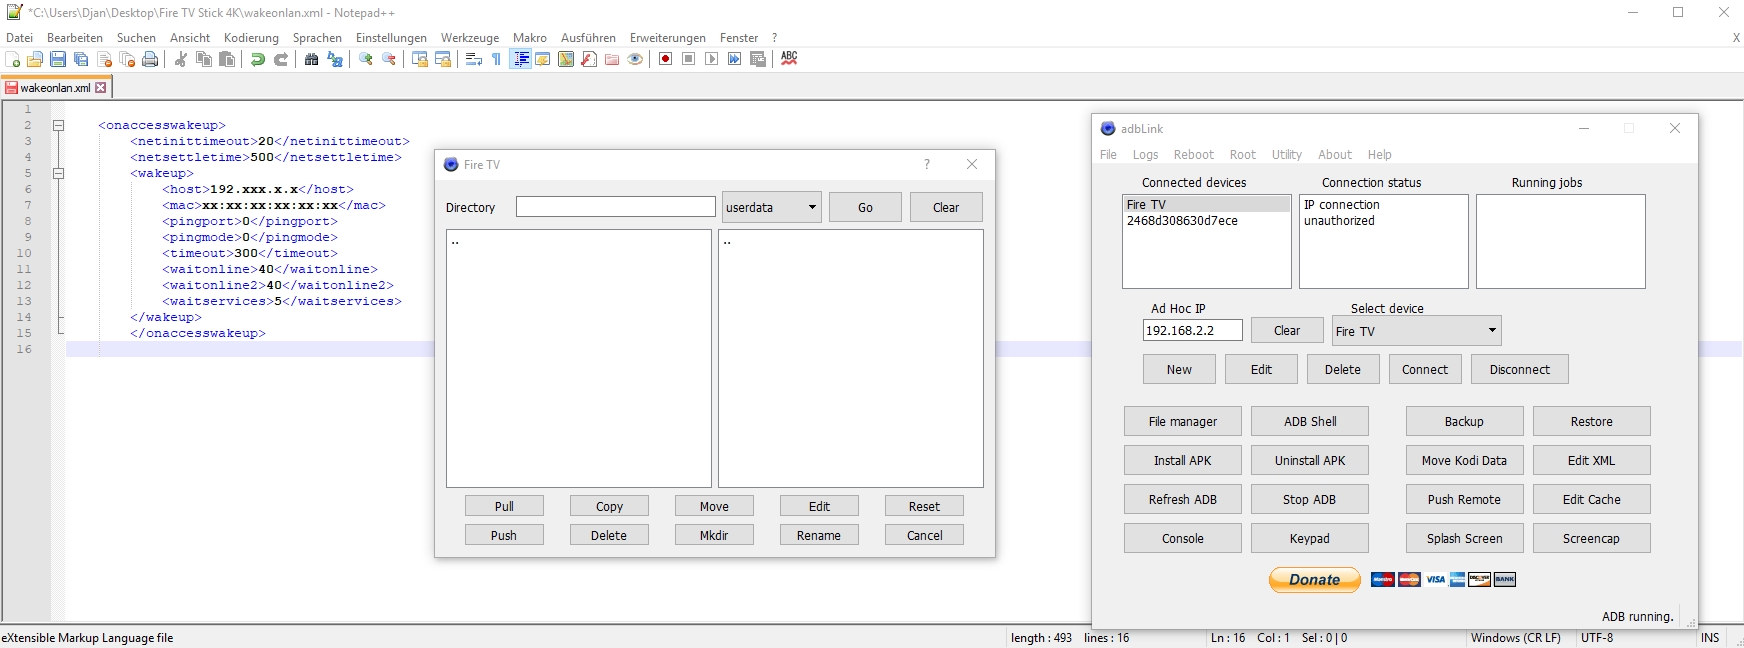
Task: Open Find with the binoculars icon
Action: tap(312, 59)
